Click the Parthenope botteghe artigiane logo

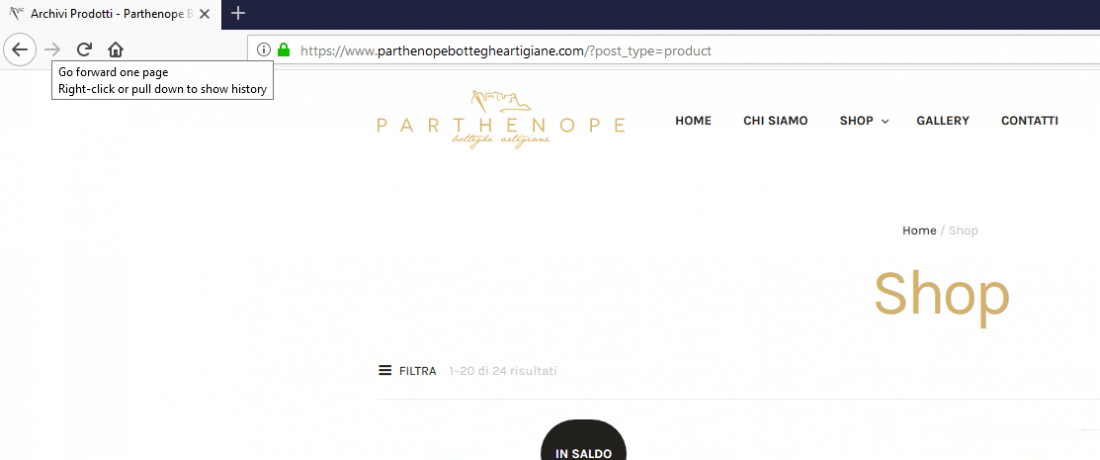coord(500,118)
